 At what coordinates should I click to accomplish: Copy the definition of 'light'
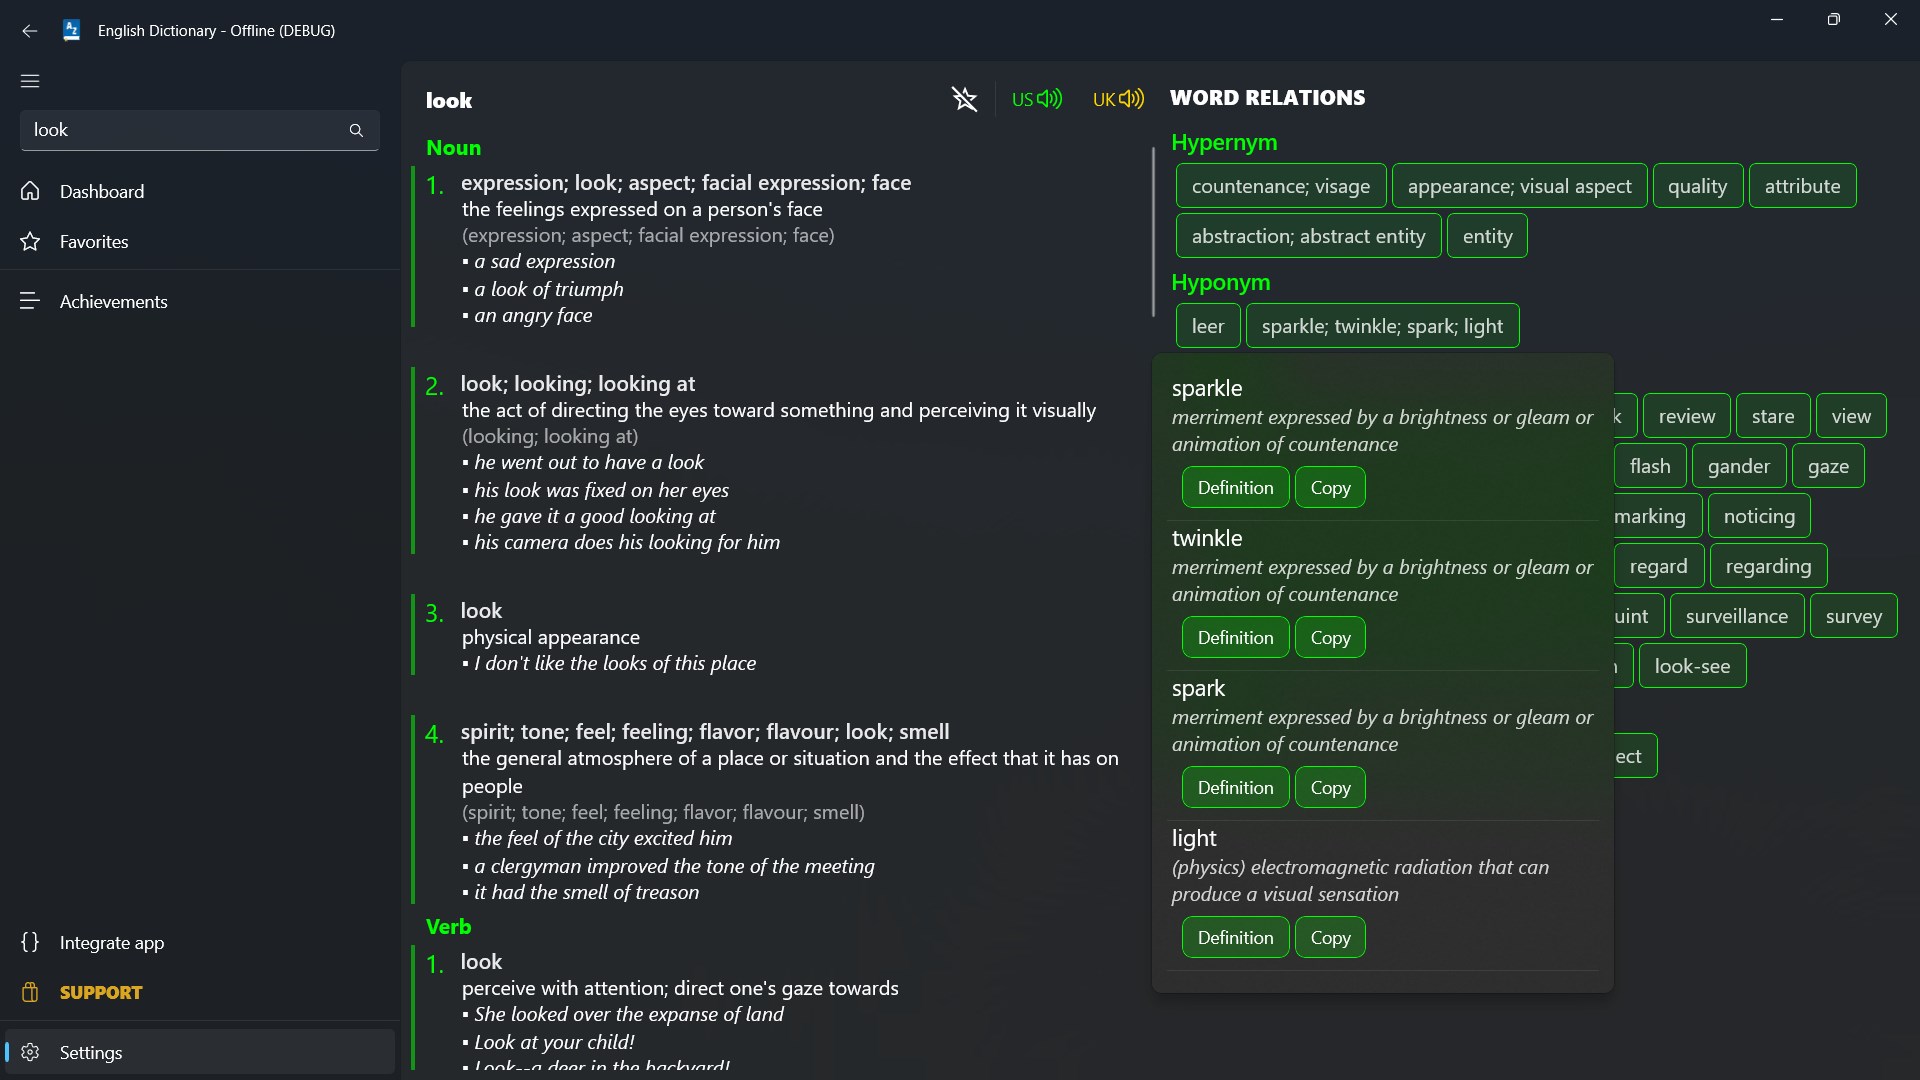pyautogui.click(x=1330, y=937)
